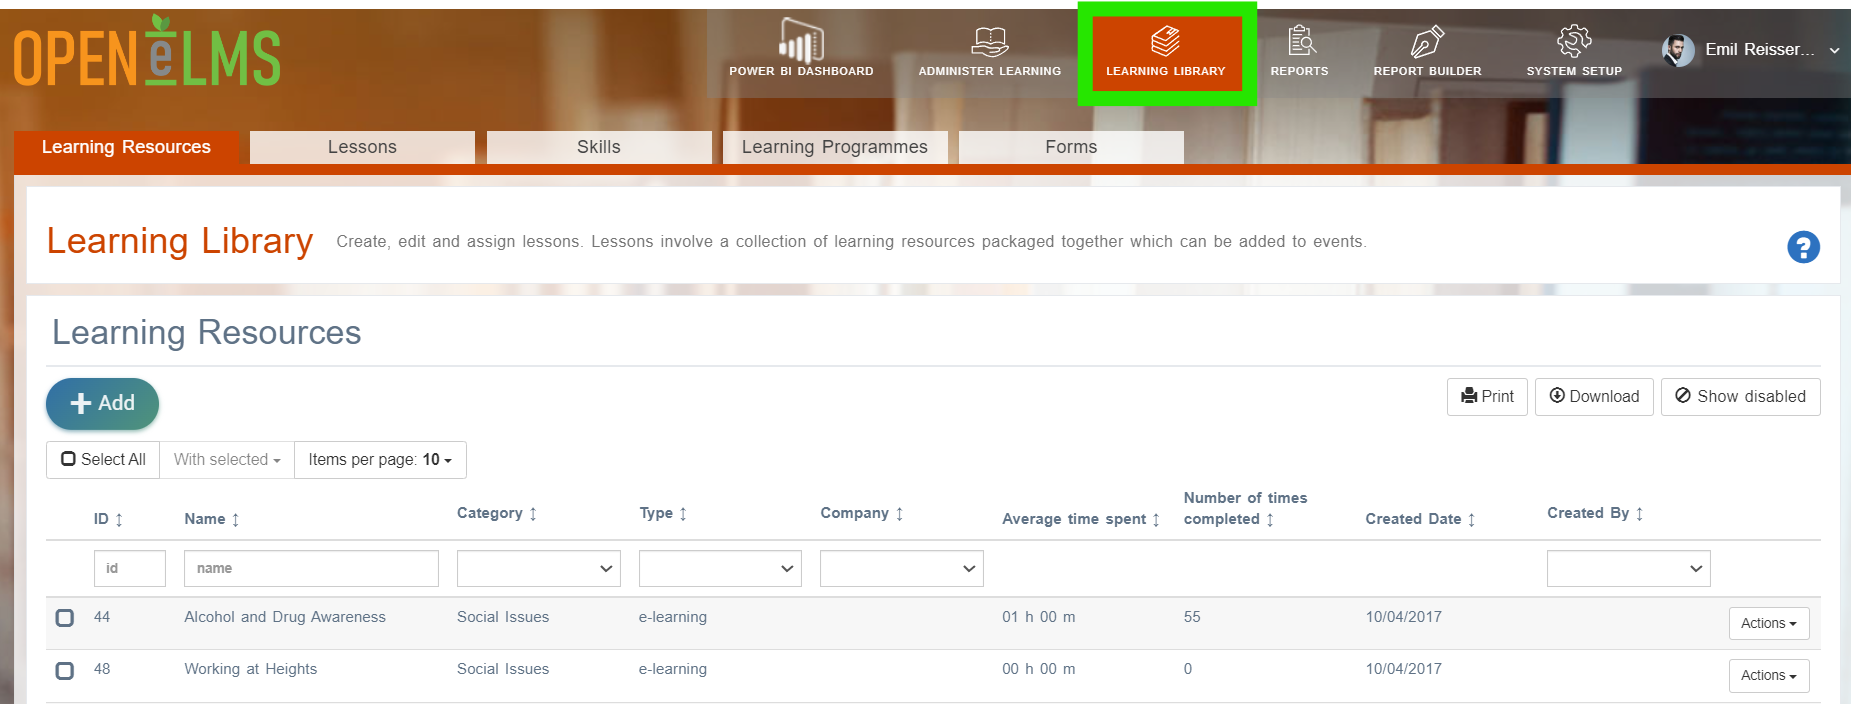Screen dimensions: 1851x704
Task: Sort by Created By arrows
Action: click(x=1639, y=514)
